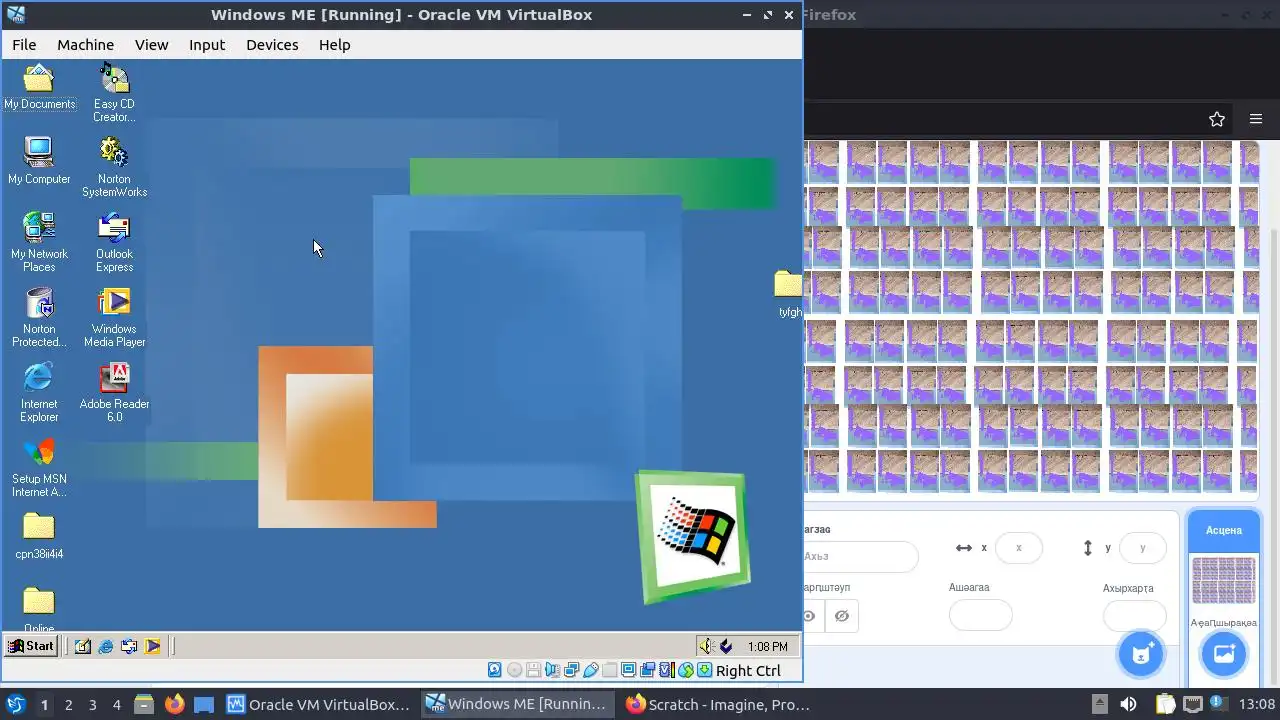This screenshot has height=720, width=1280.
Task: Click the sprite x position field
Action: 1018,548
